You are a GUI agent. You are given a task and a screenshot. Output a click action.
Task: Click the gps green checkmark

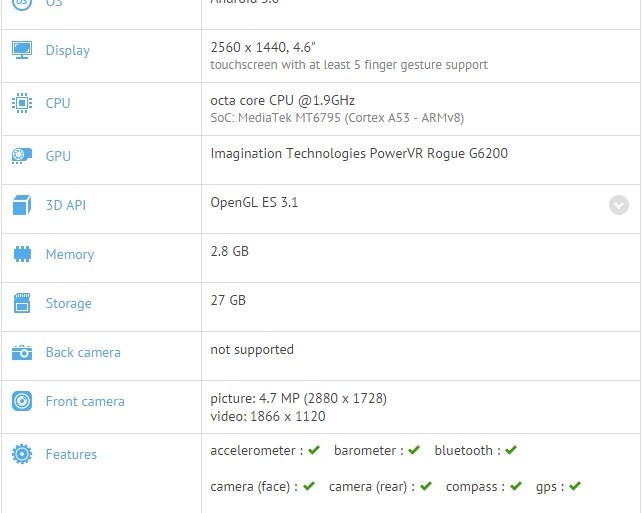coord(575,487)
